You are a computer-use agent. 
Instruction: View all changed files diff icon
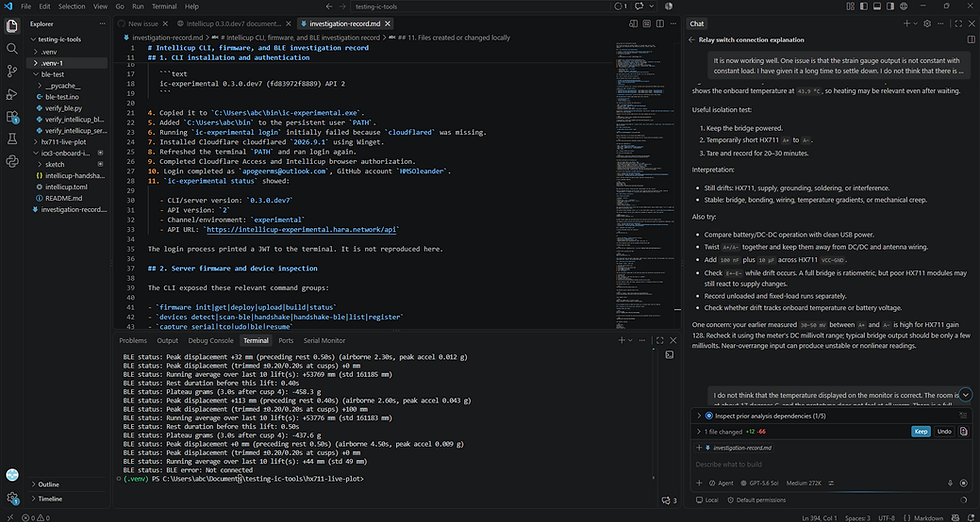click(963, 431)
